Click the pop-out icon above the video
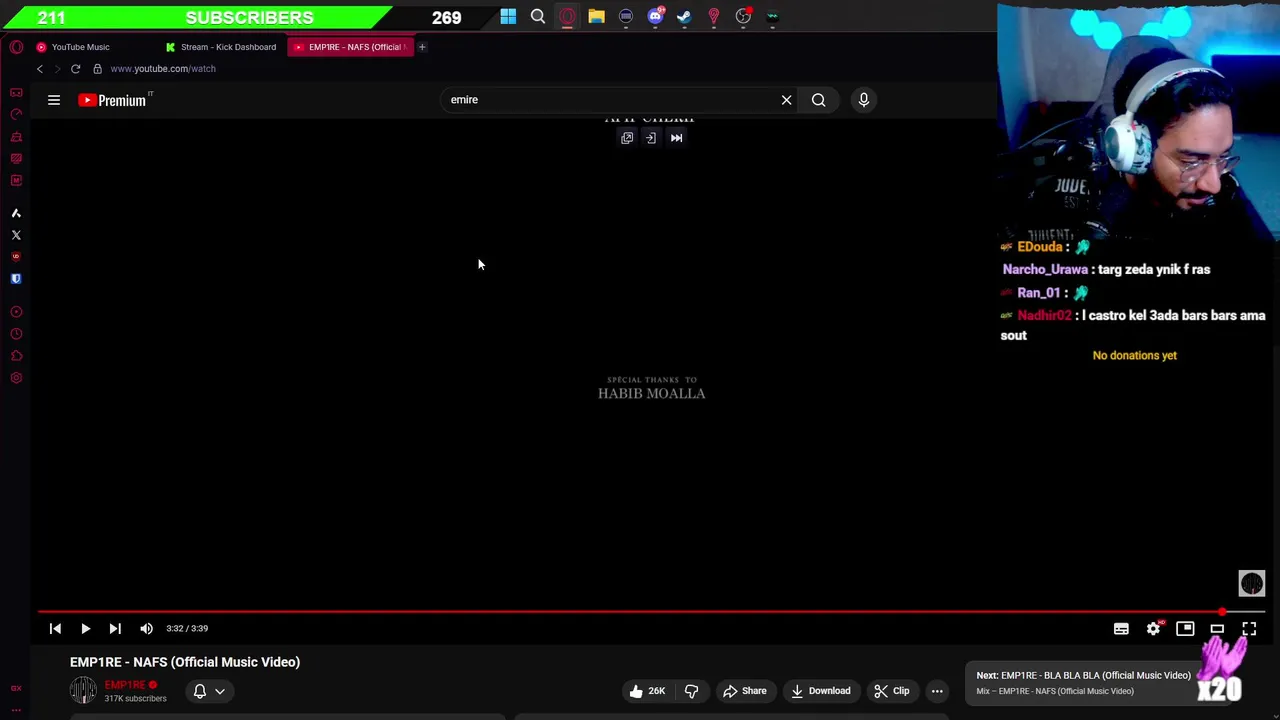The height and width of the screenshot is (720, 1280). (x=627, y=138)
